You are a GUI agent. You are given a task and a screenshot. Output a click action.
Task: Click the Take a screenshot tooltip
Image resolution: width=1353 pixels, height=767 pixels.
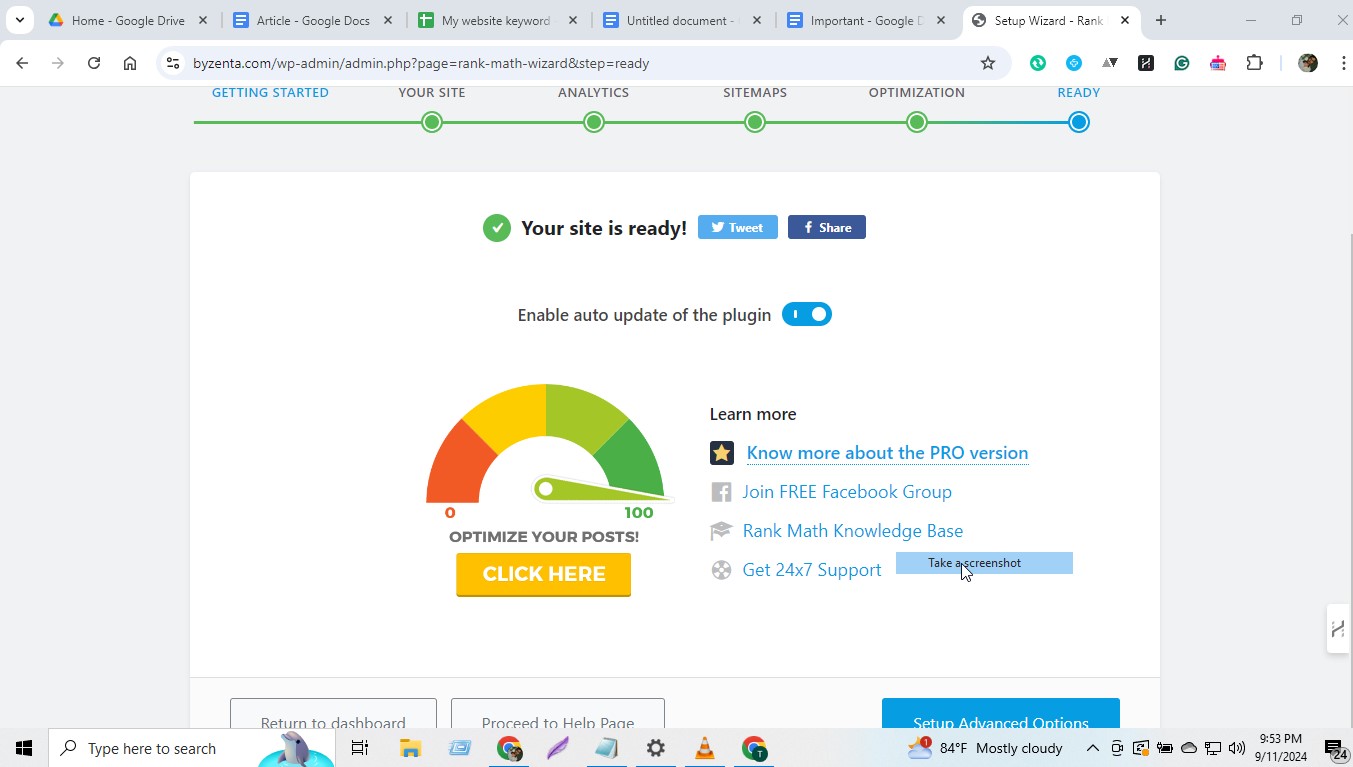pos(984,563)
